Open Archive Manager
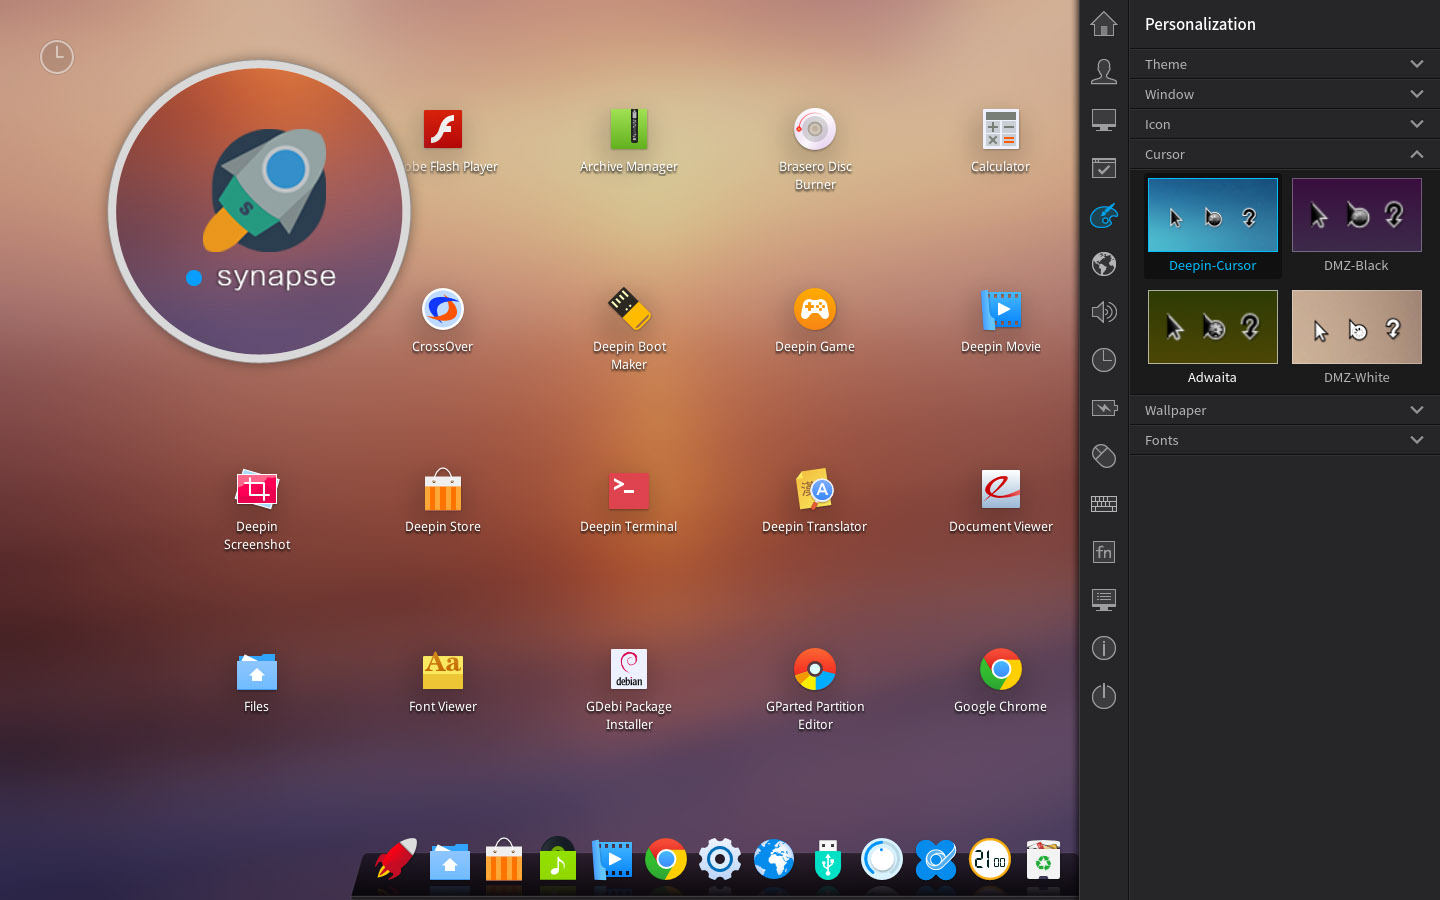This screenshot has height=900, width=1440. pos(629,129)
